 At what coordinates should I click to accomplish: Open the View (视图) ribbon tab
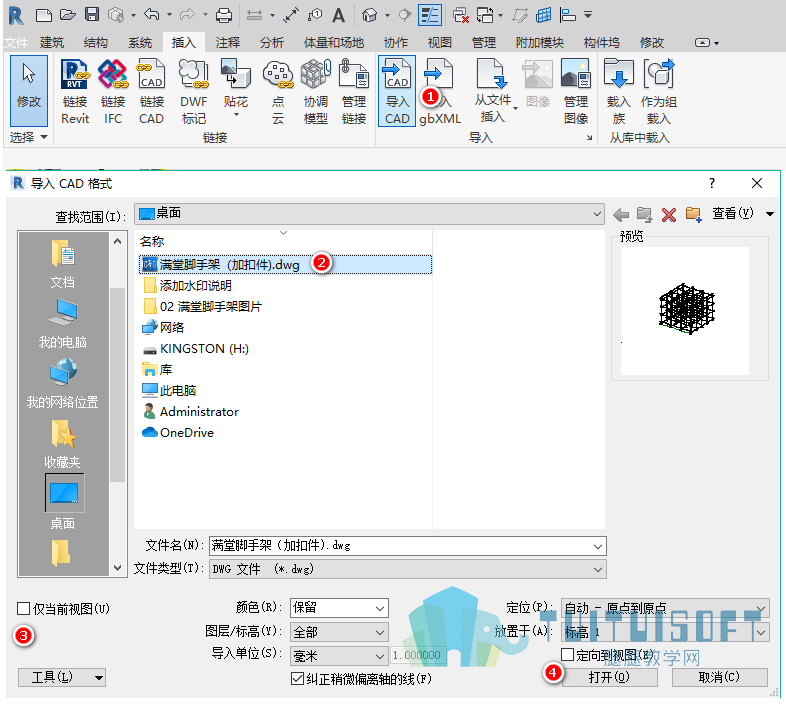click(440, 43)
